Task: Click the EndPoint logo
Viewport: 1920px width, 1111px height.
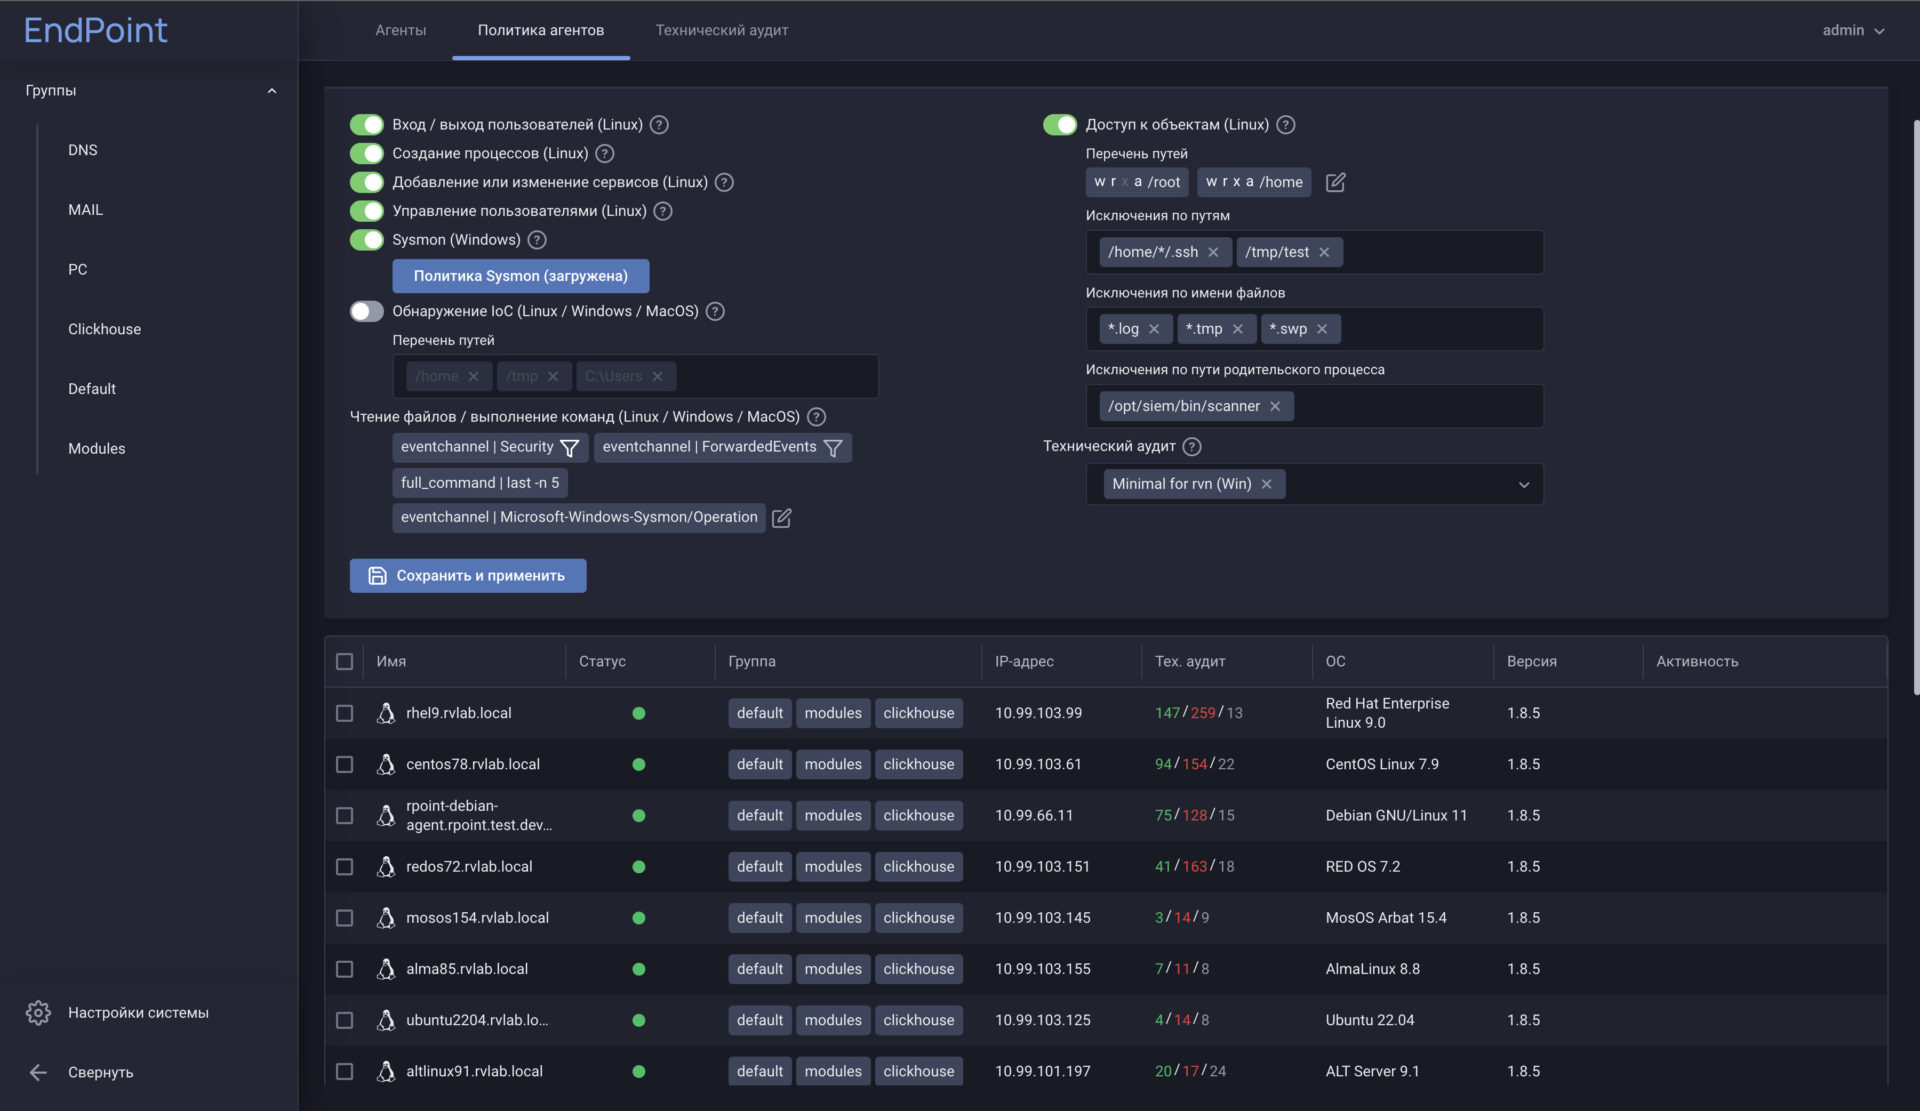Action: pos(96,30)
